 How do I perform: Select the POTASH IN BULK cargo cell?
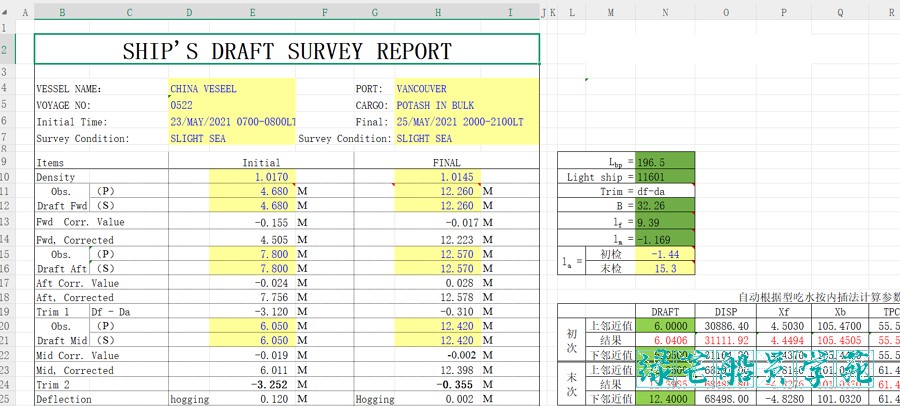click(x=467, y=106)
